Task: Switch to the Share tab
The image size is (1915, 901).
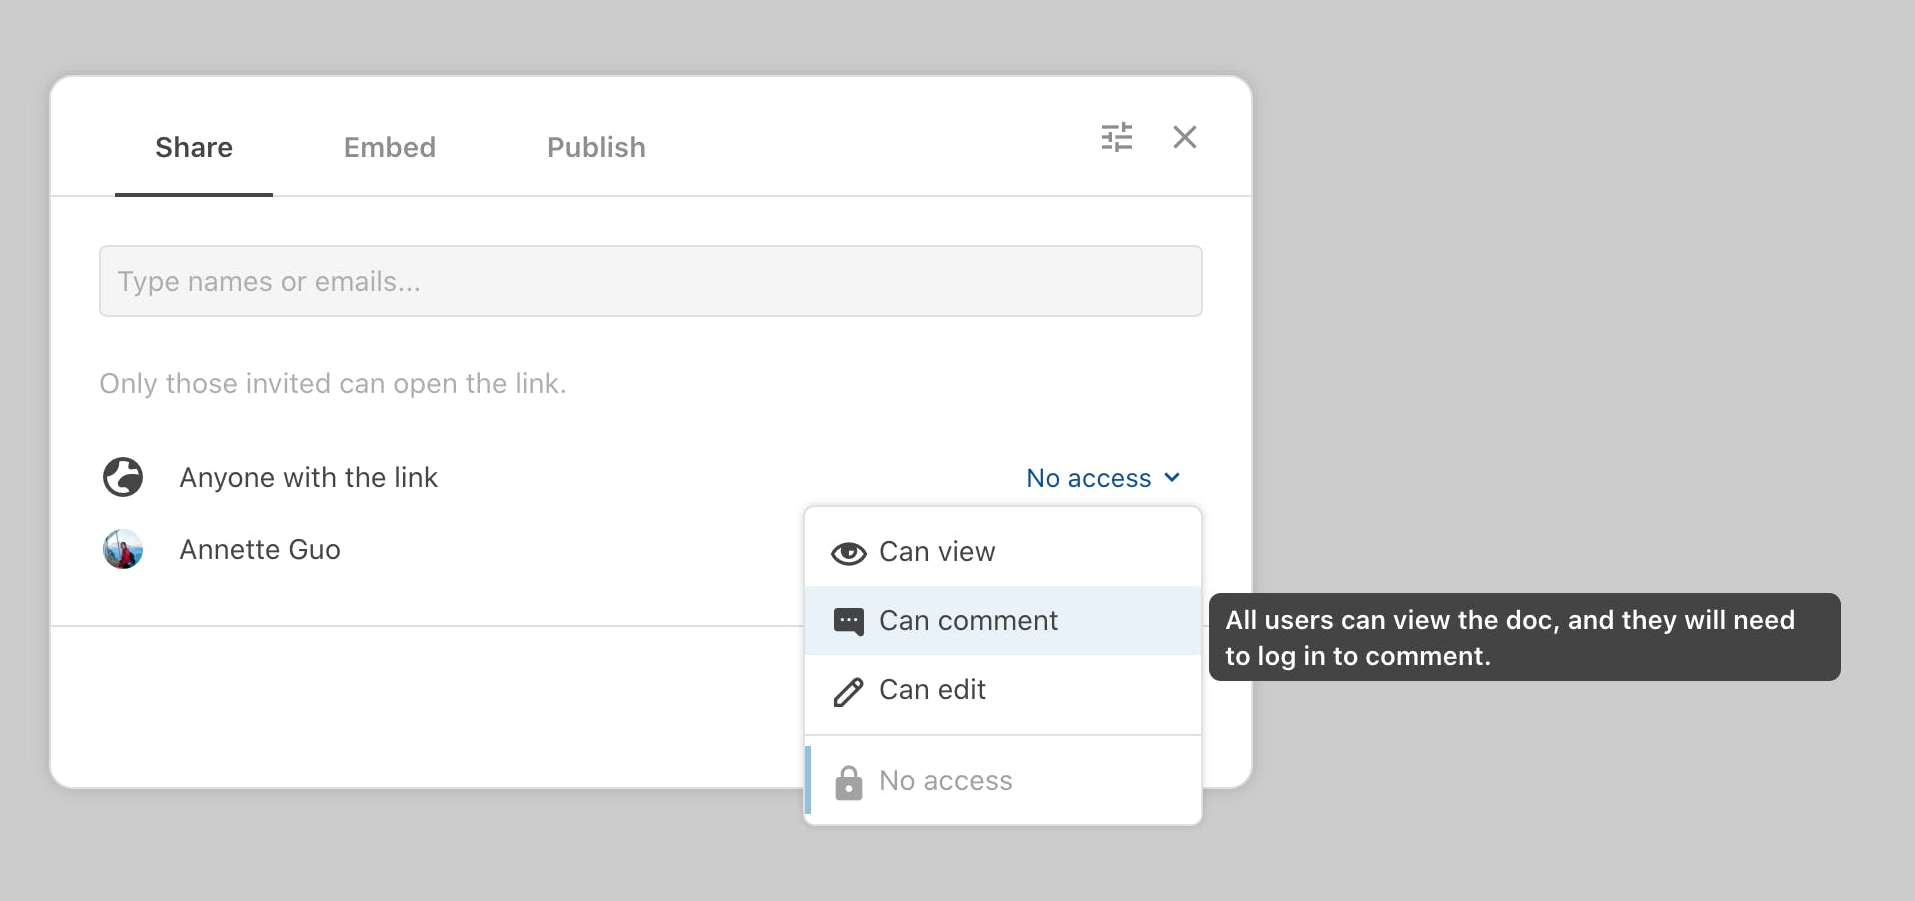Action: pyautogui.click(x=194, y=148)
